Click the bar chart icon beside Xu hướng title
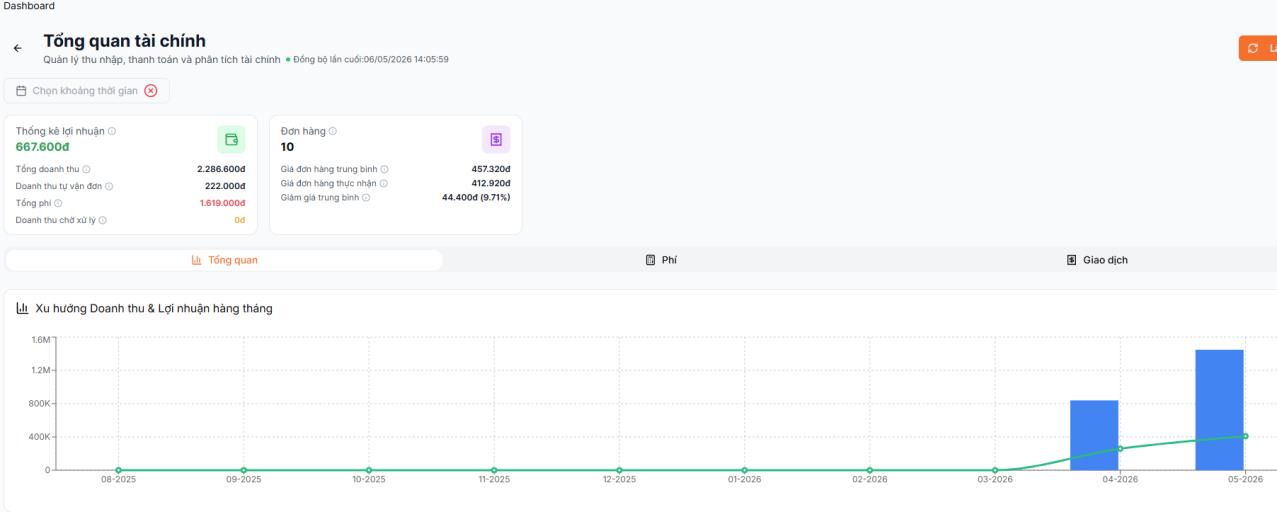 [x=22, y=308]
